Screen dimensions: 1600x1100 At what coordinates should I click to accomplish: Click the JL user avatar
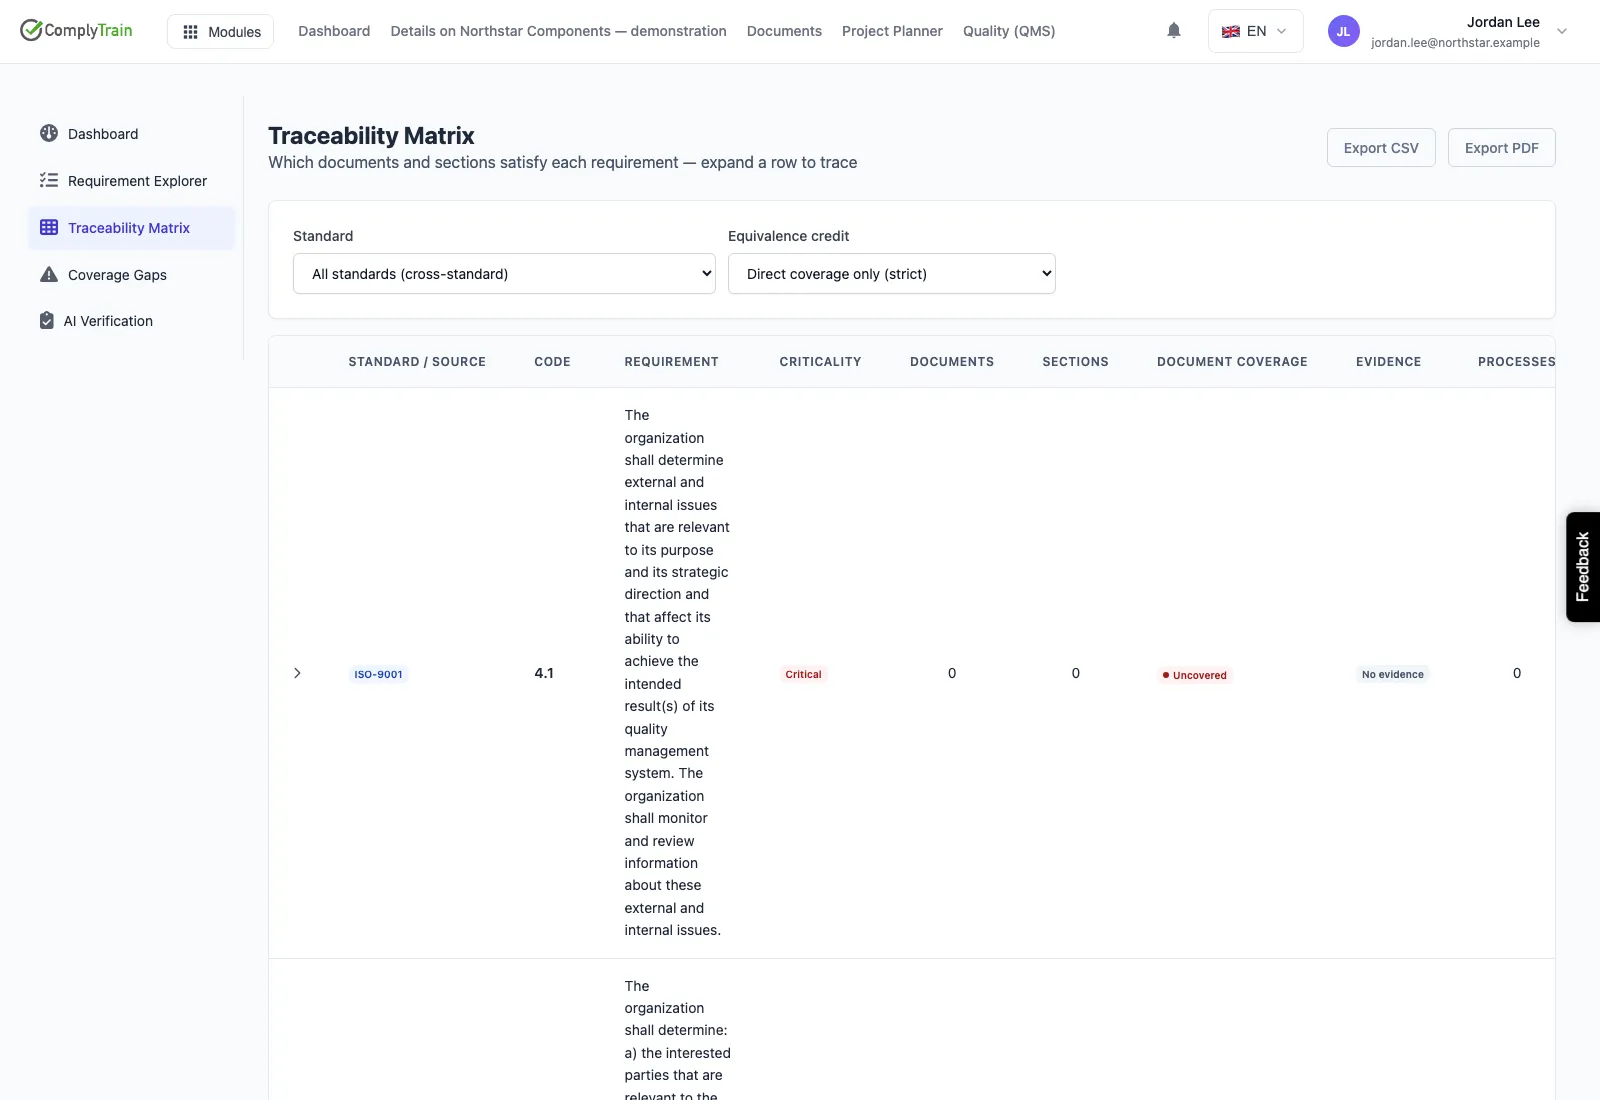pyautogui.click(x=1343, y=31)
